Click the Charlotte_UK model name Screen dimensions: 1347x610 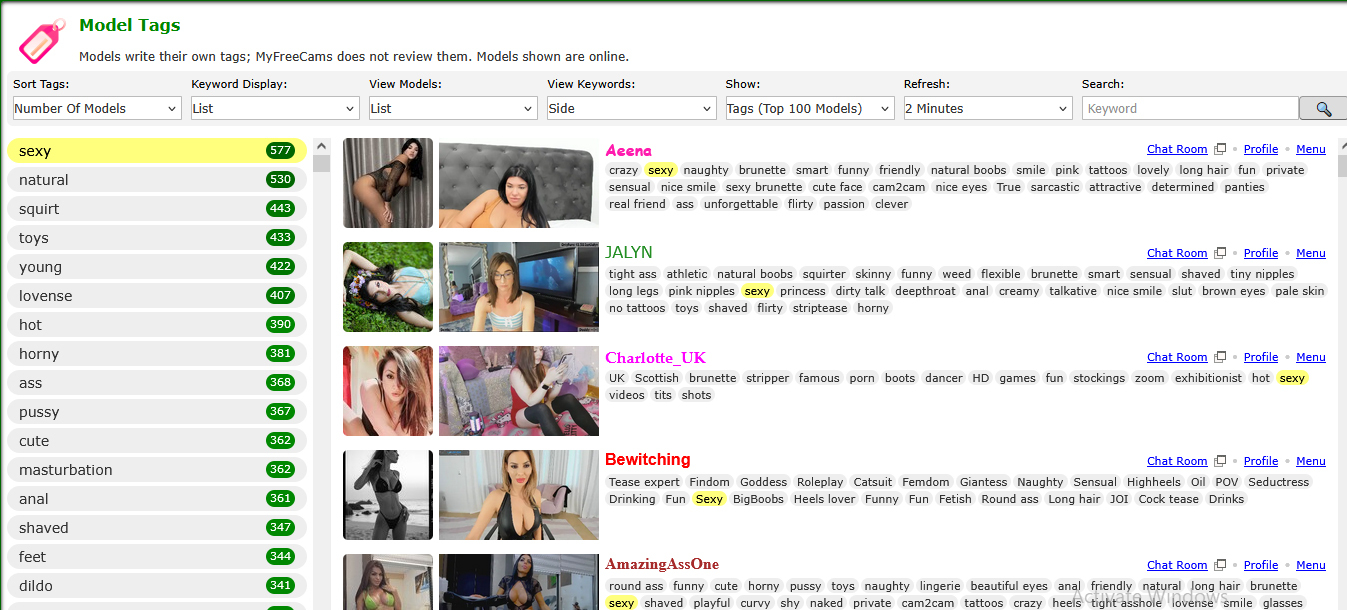point(655,358)
